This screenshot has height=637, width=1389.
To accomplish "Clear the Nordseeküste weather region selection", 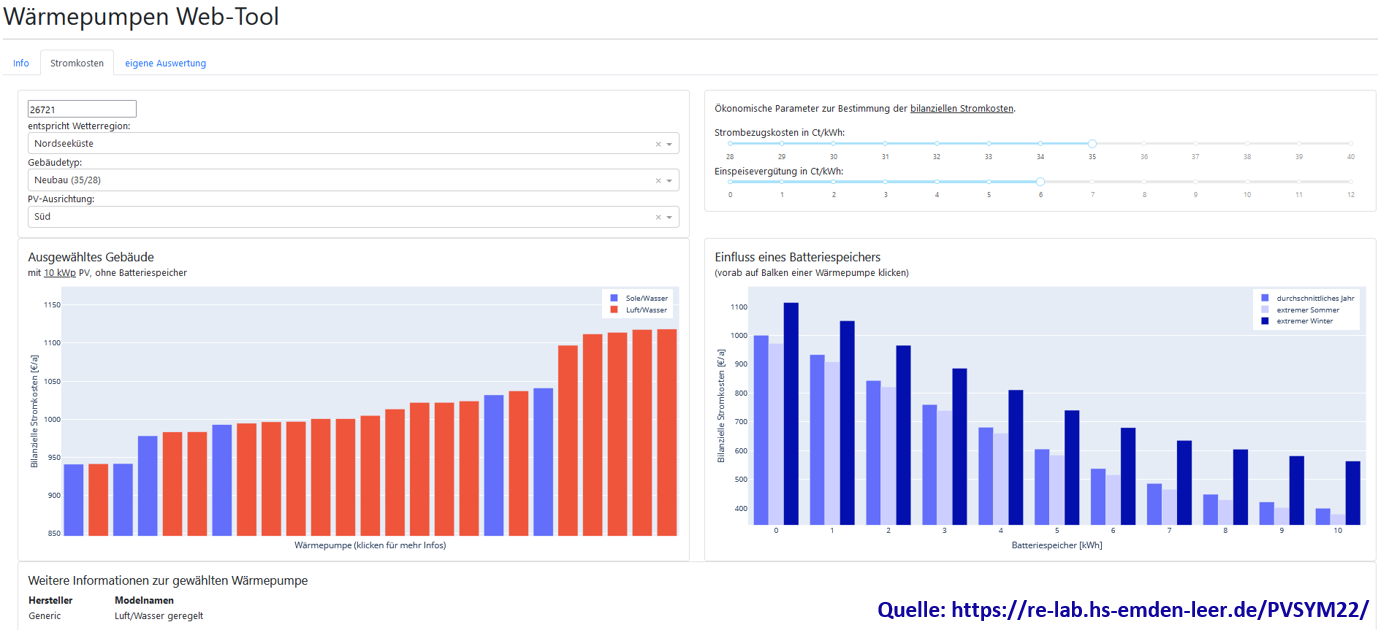I will click(x=658, y=144).
